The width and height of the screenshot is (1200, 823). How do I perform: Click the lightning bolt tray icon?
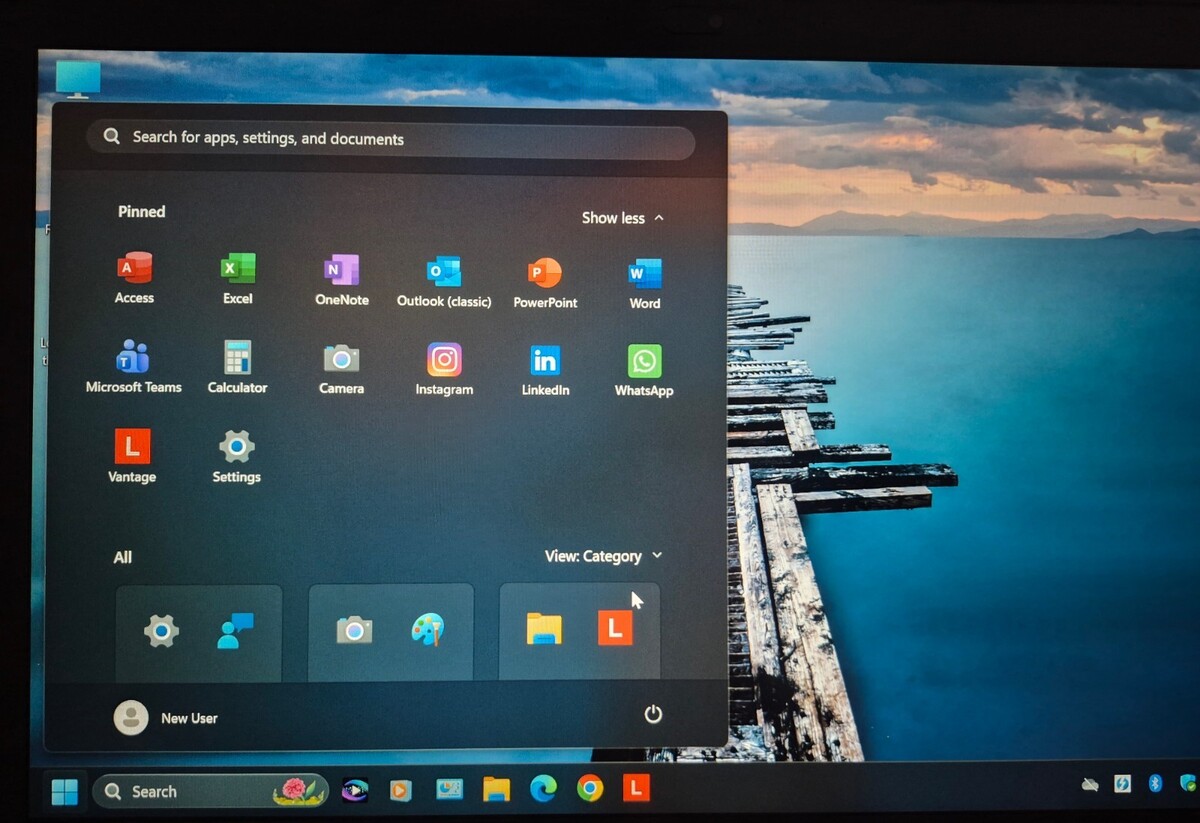(1123, 784)
